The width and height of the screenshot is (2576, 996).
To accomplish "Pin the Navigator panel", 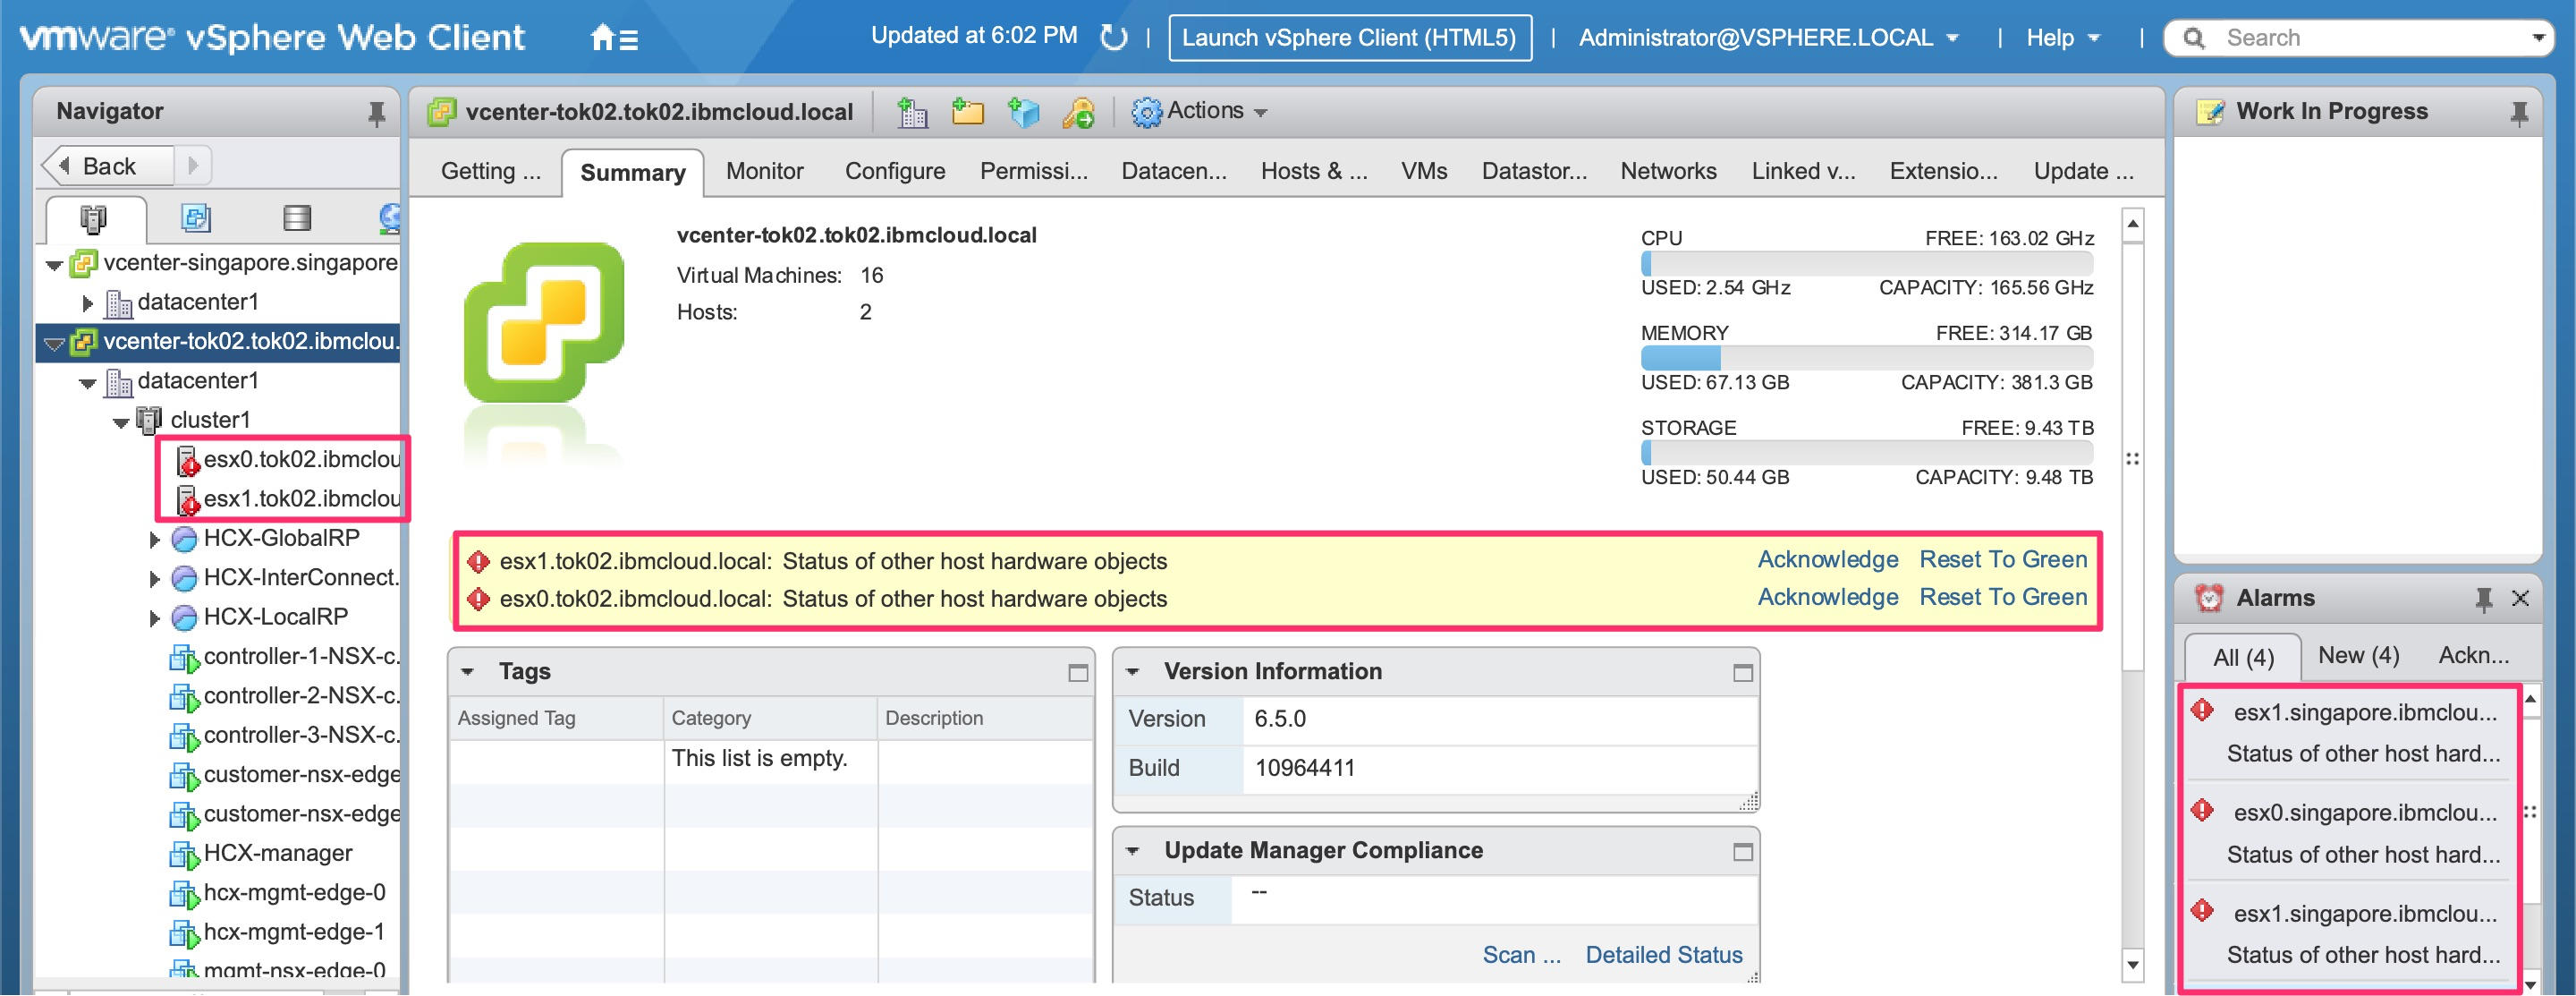I will pos(376,113).
